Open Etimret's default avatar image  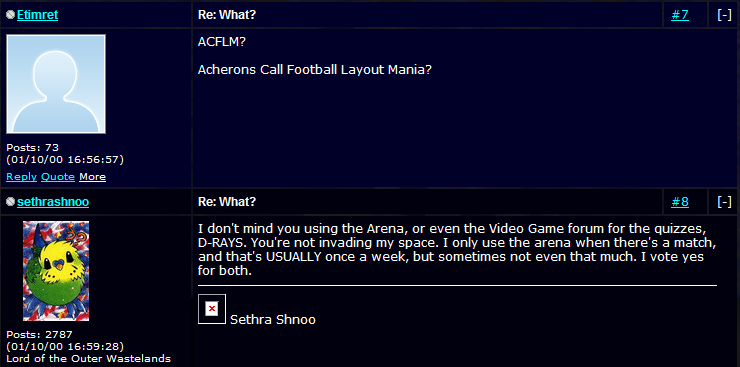click(56, 84)
